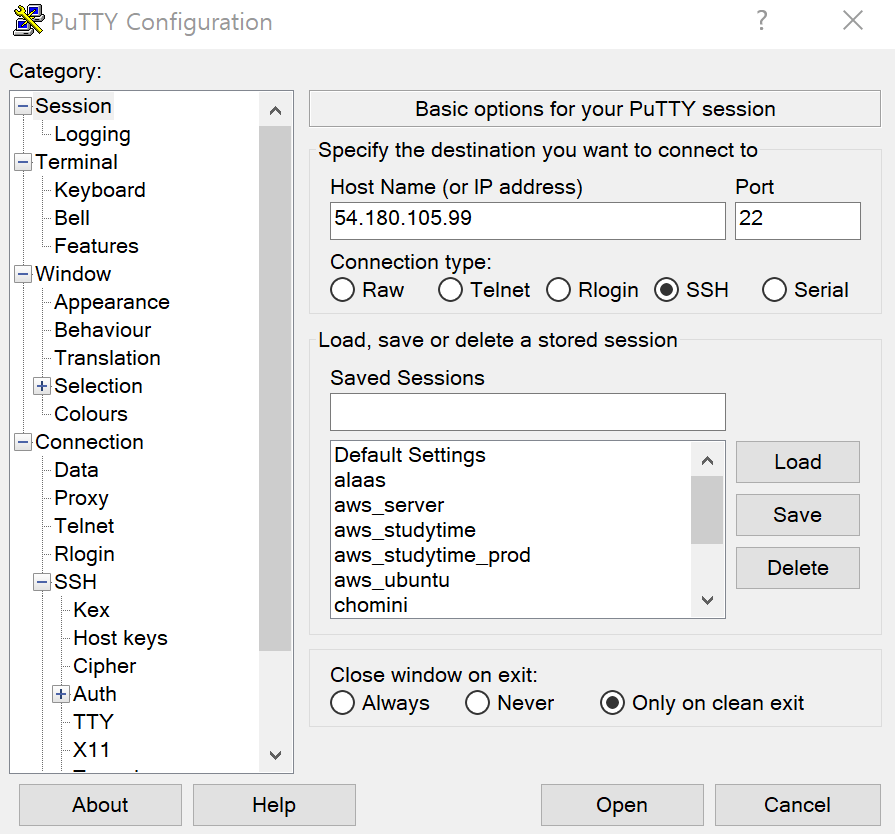Expand the Auth tree node
The height and width of the screenshot is (834, 895).
pyautogui.click(x=61, y=694)
